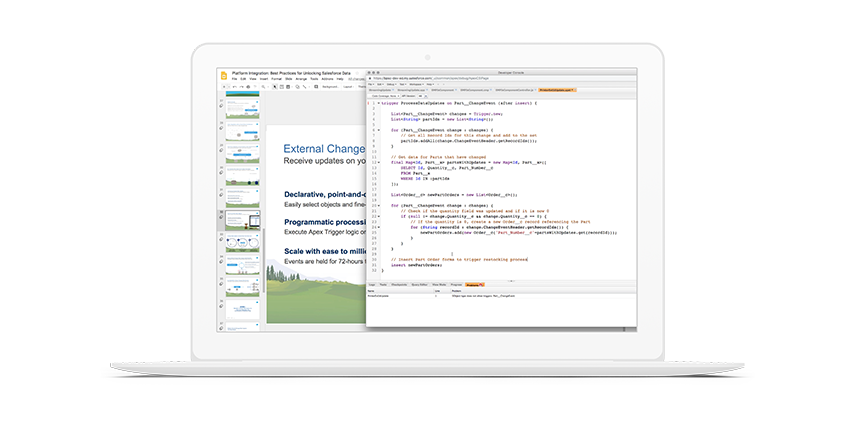Open the File menu in Google Slides
Screen dimensions: 857x447
pyautogui.click(x=234, y=79)
